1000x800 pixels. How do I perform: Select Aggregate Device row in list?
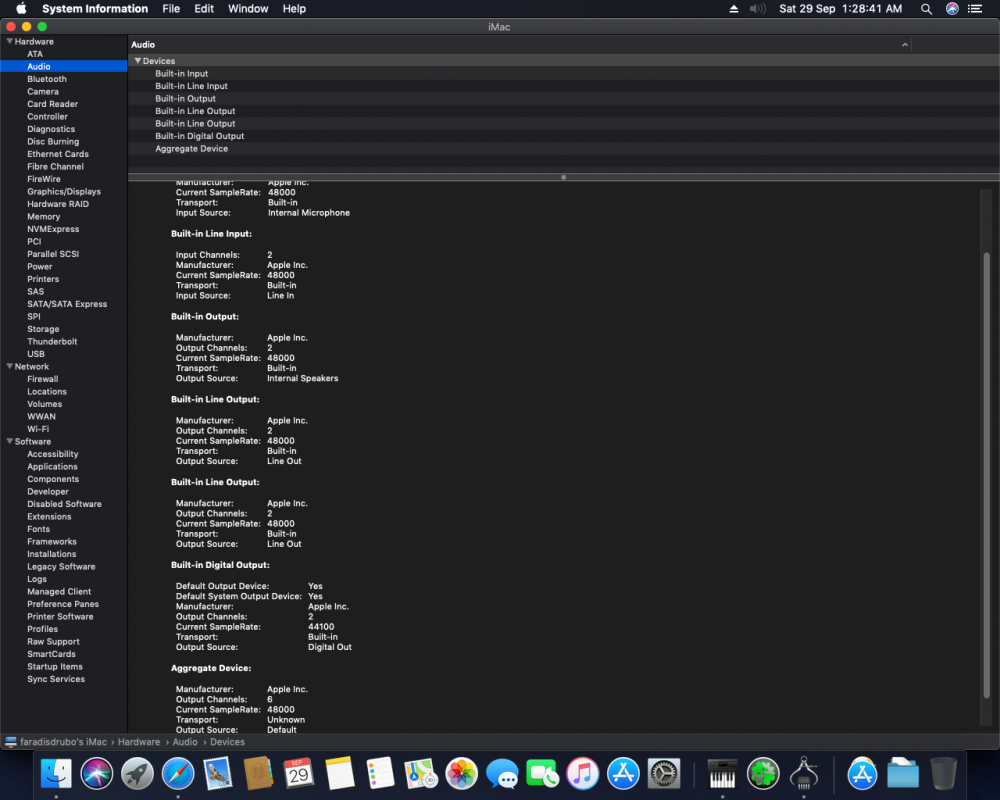pyautogui.click(x=564, y=149)
